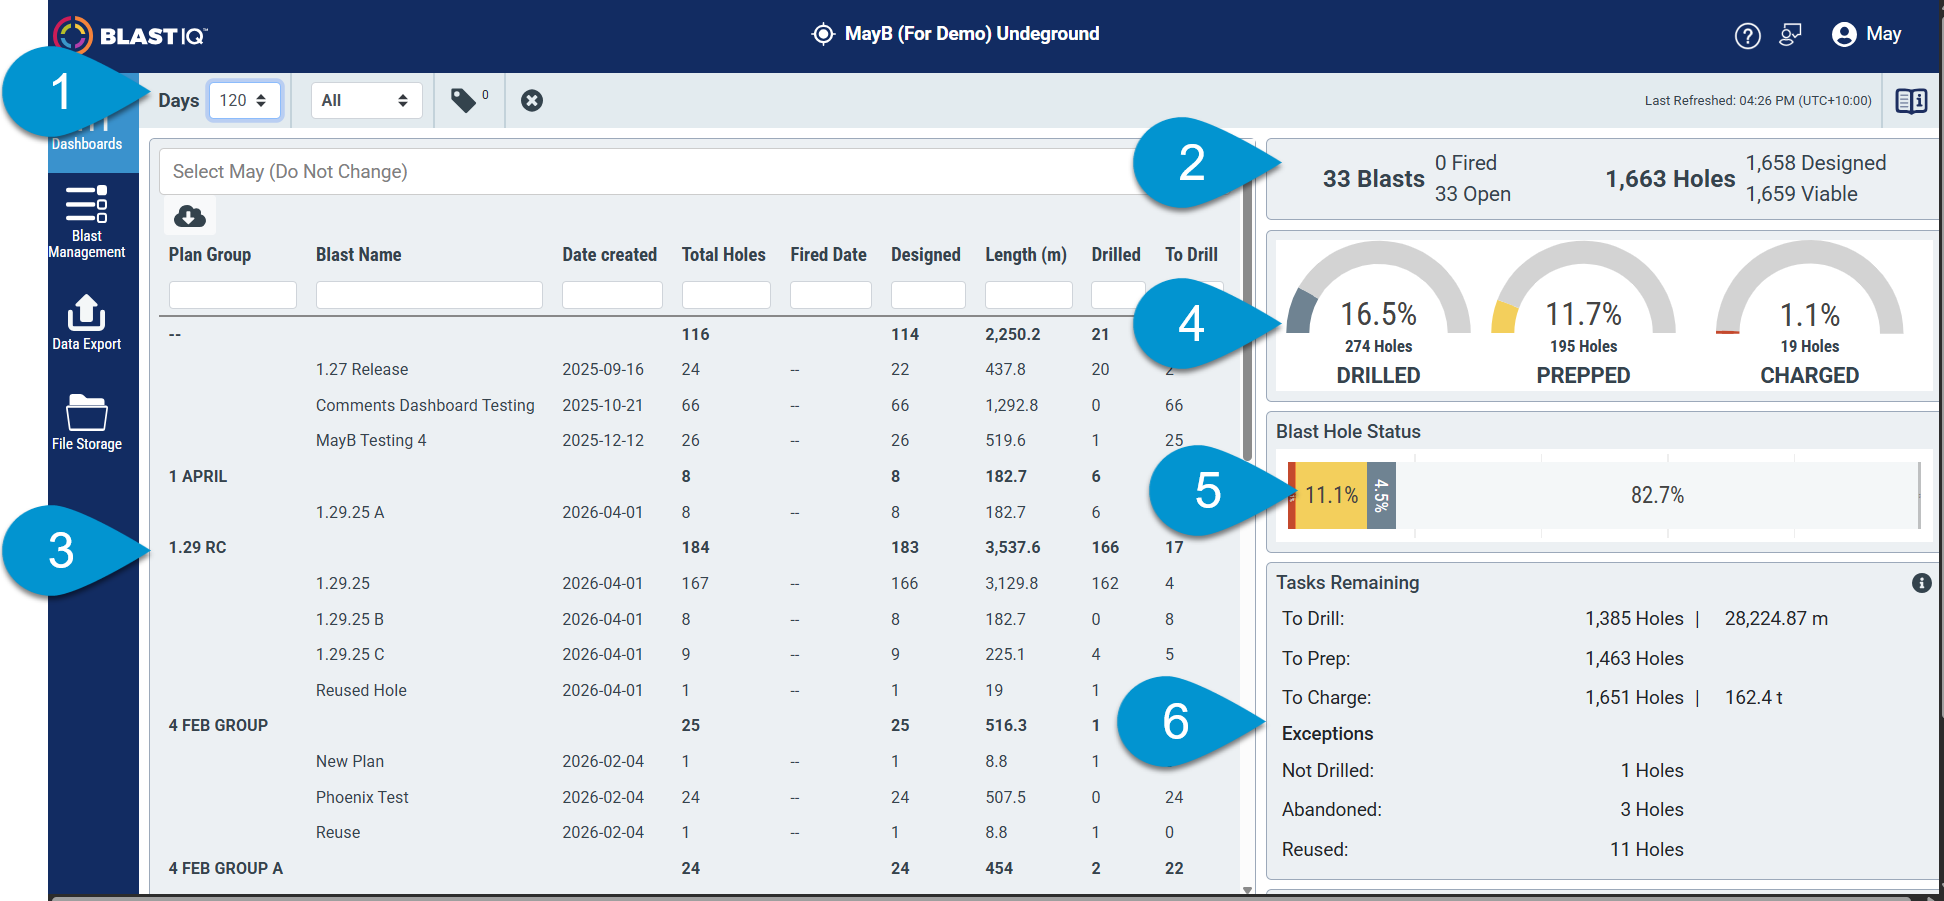The image size is (1944, 901).
Task: Open File Storage in sidebar
Action: (x=87, y=422)
